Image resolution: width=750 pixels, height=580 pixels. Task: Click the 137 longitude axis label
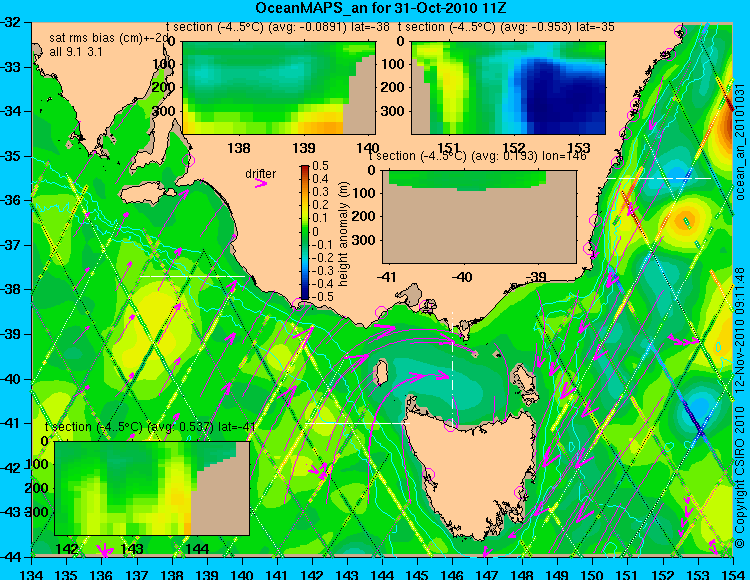point(137,573)
